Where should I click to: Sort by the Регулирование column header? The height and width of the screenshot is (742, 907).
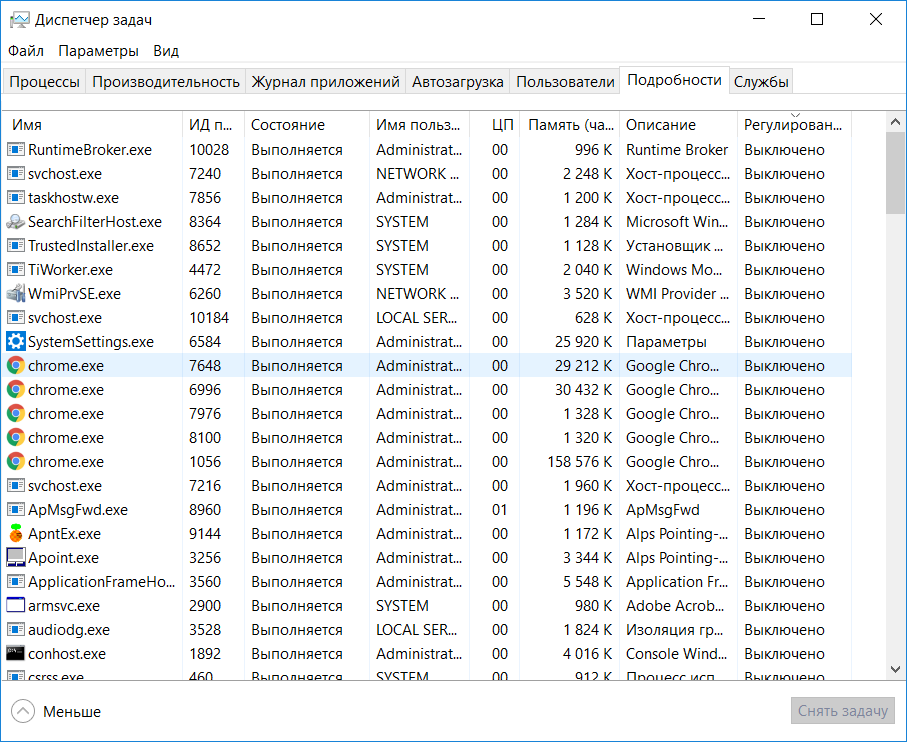(x=793, y=125)
